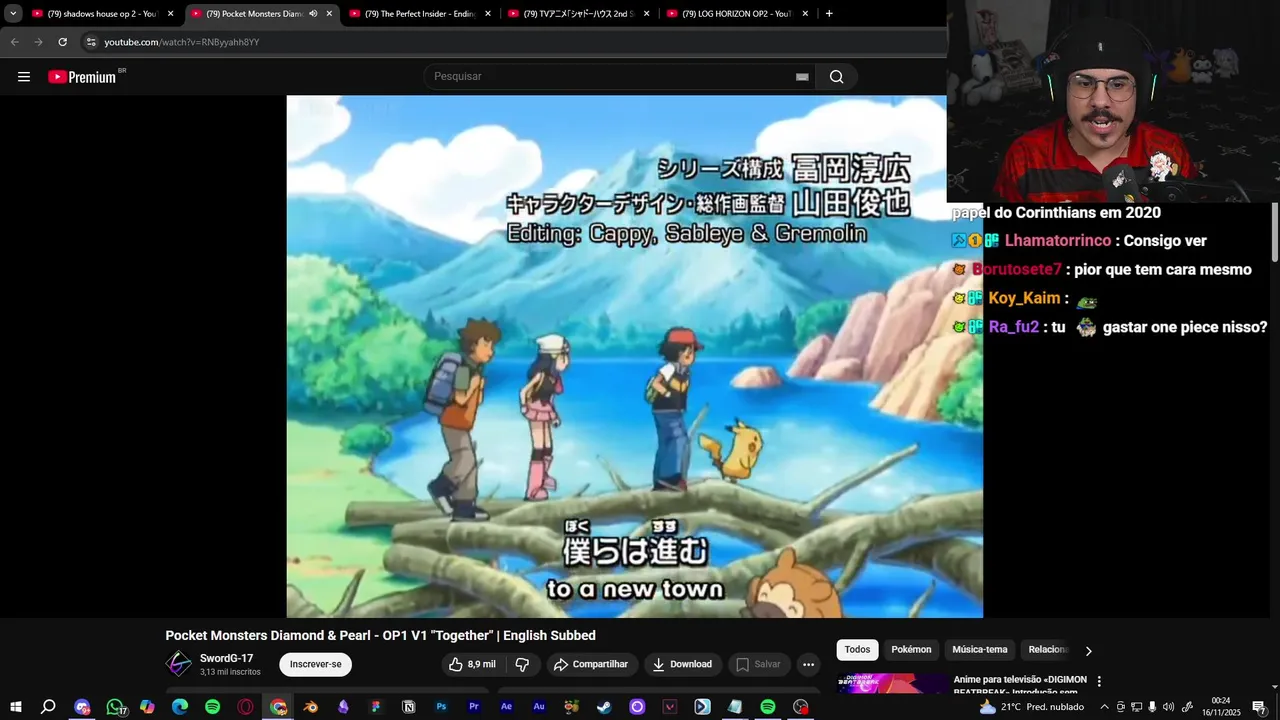Click the microphone tray icon
This screenshot has height=720, width=1280.
[x=1152, y=707]
